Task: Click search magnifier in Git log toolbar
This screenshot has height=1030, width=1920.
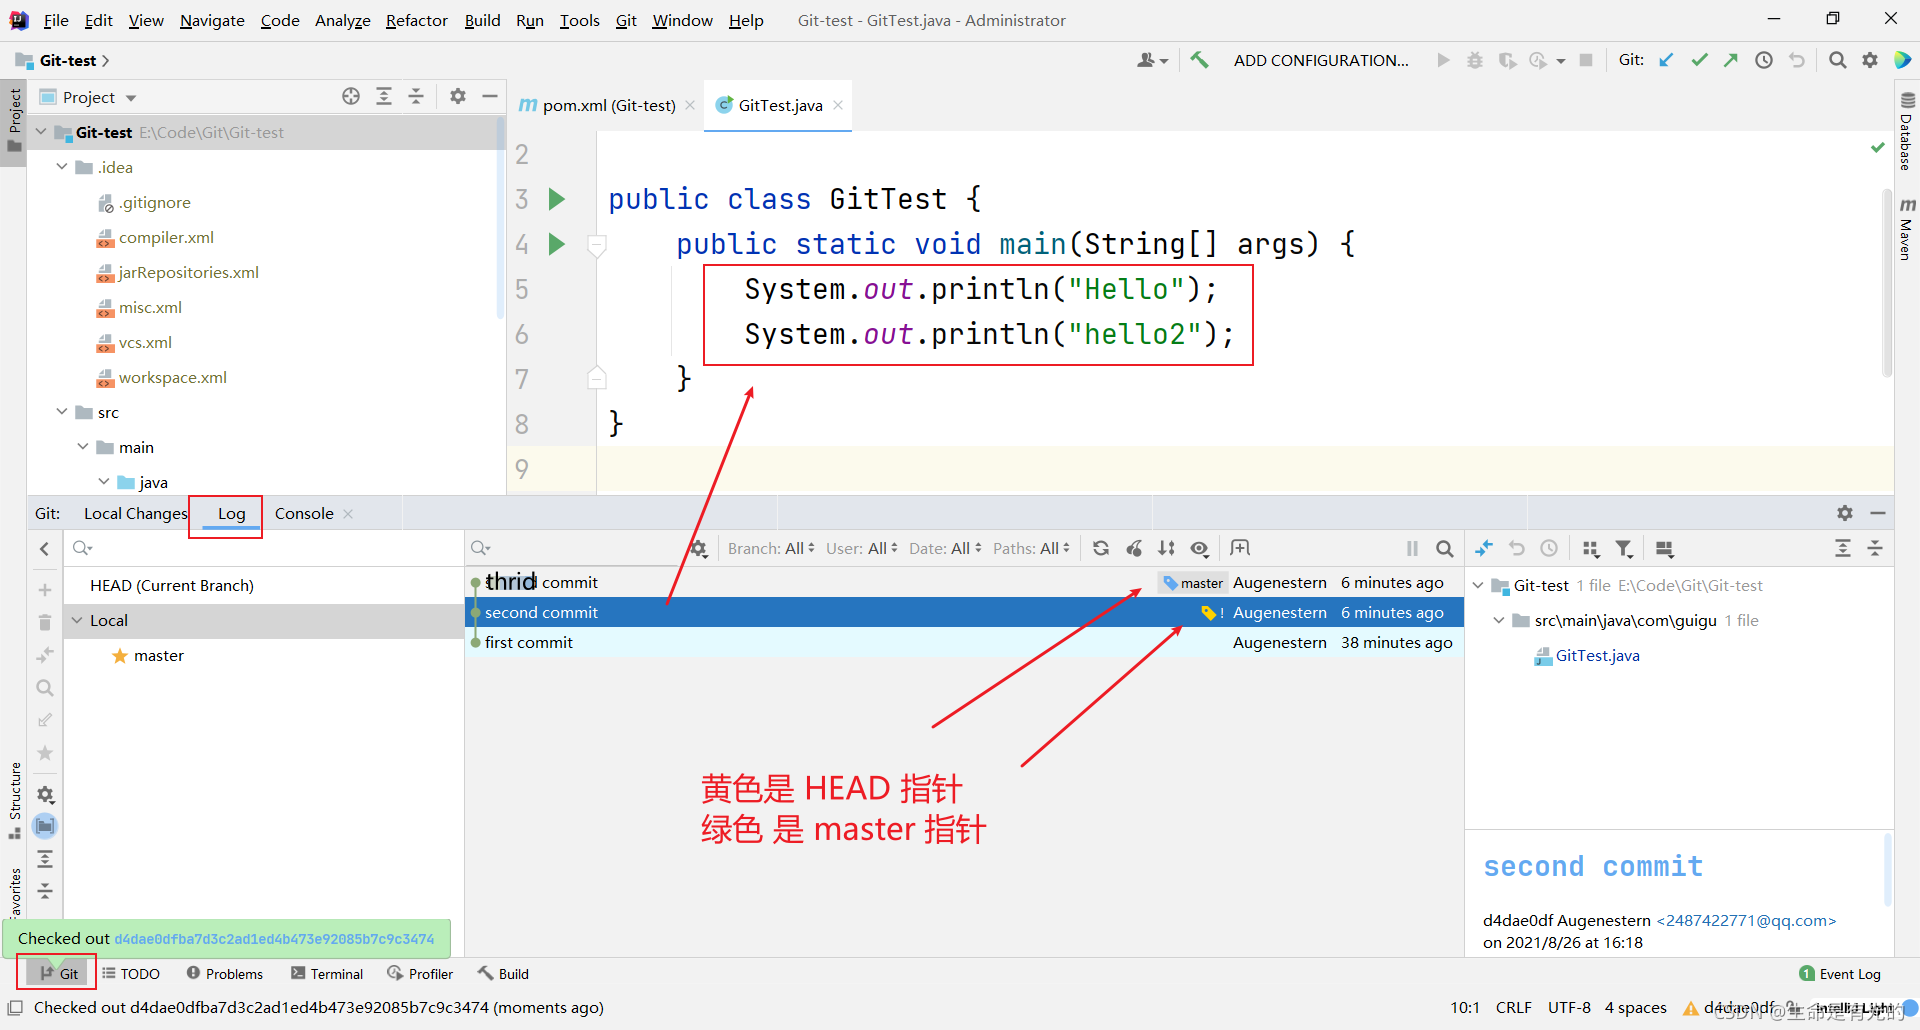Action: [1445, 548]
